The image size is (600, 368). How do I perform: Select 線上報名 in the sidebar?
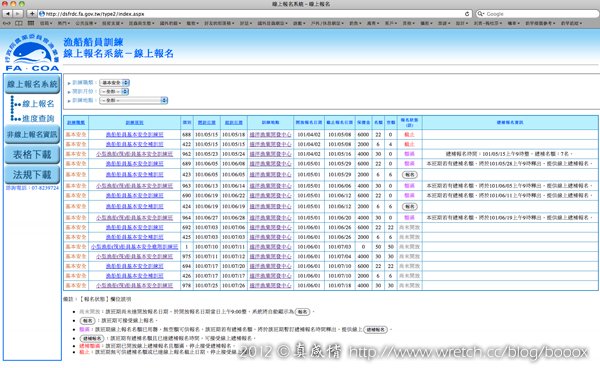click(x=38, y=104)
